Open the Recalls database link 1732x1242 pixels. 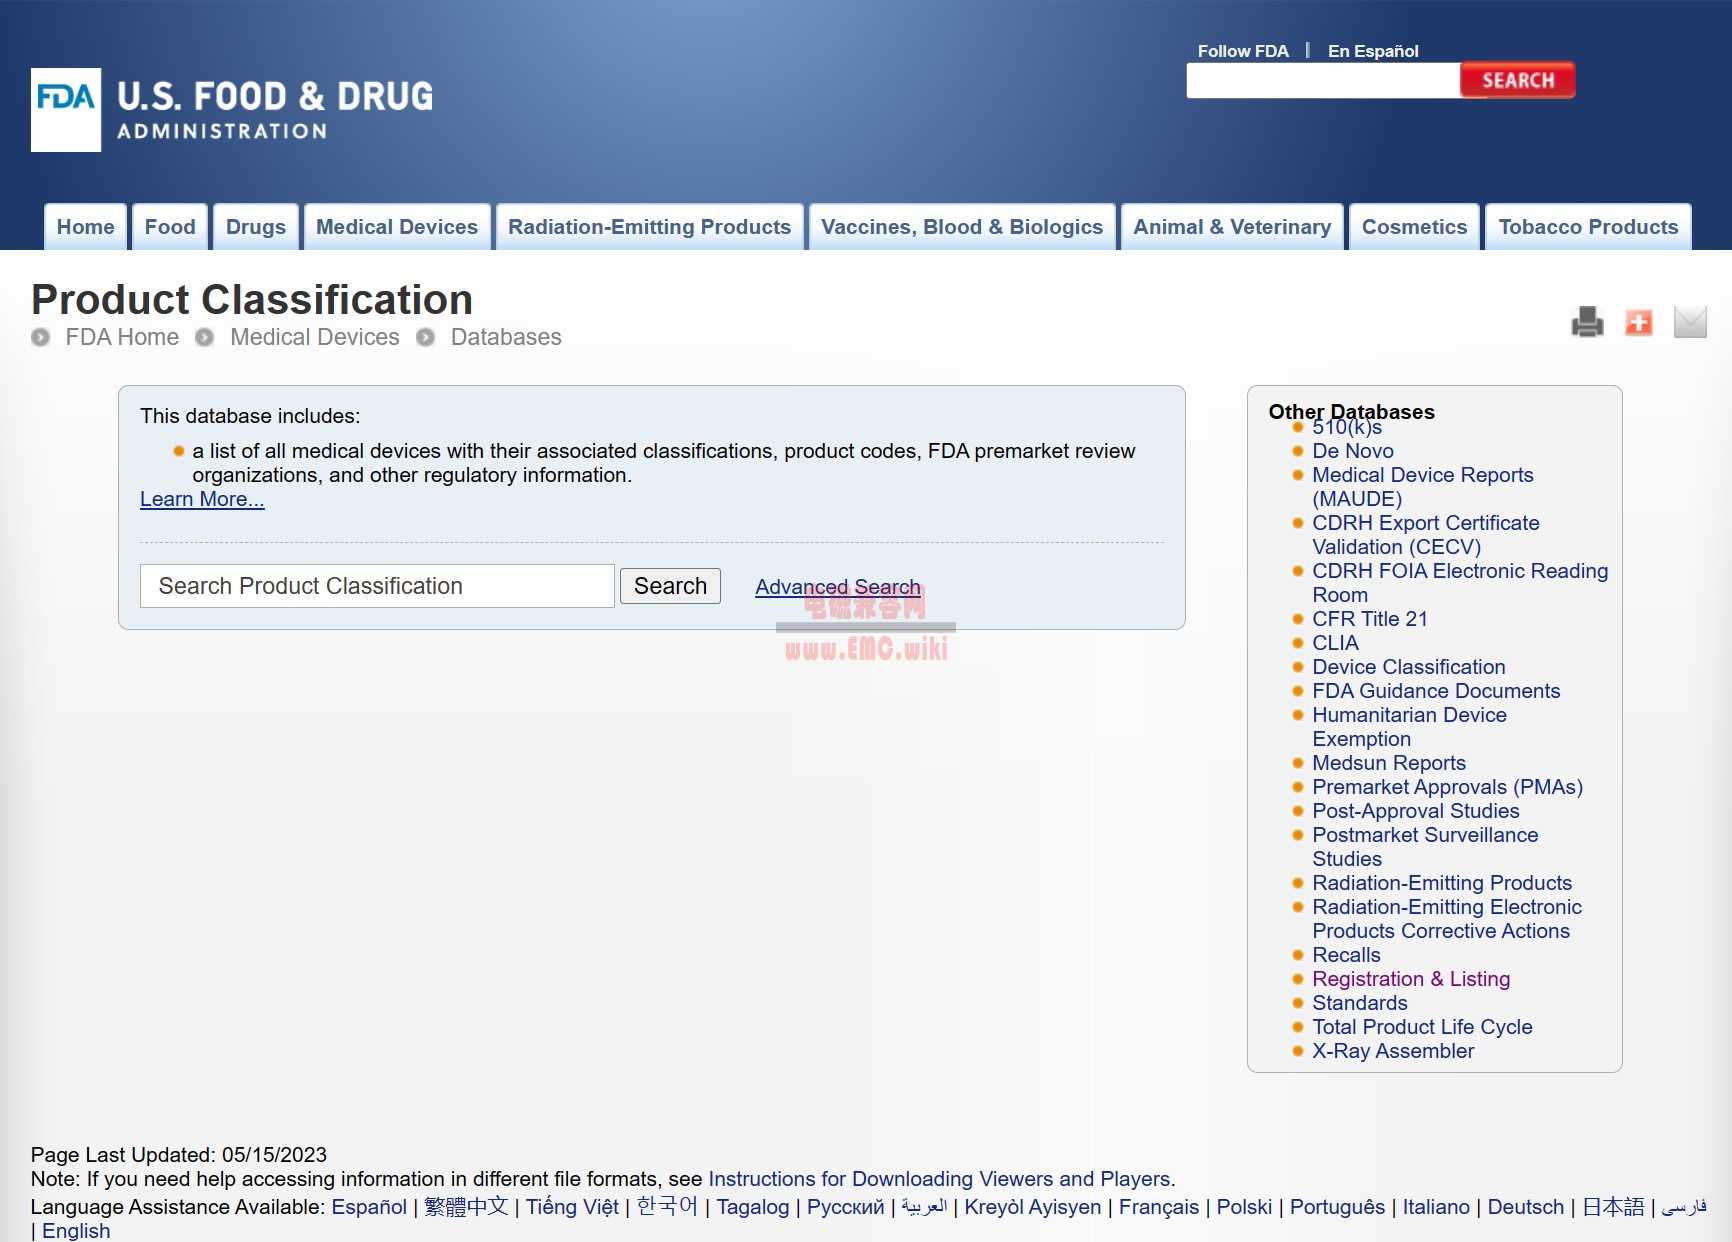pos(1346,955)
